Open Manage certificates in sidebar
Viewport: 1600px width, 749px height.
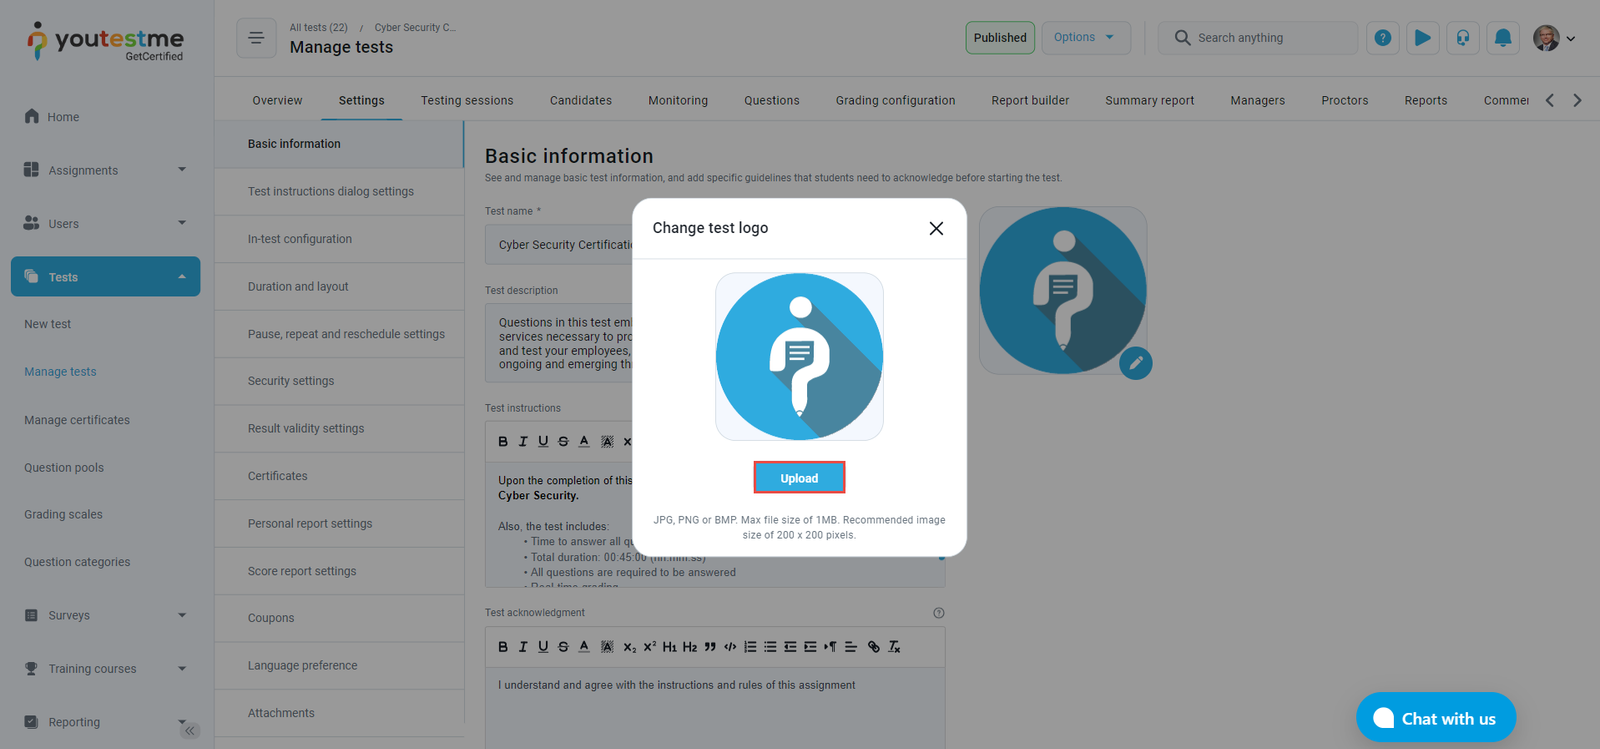tap(77, 420)
